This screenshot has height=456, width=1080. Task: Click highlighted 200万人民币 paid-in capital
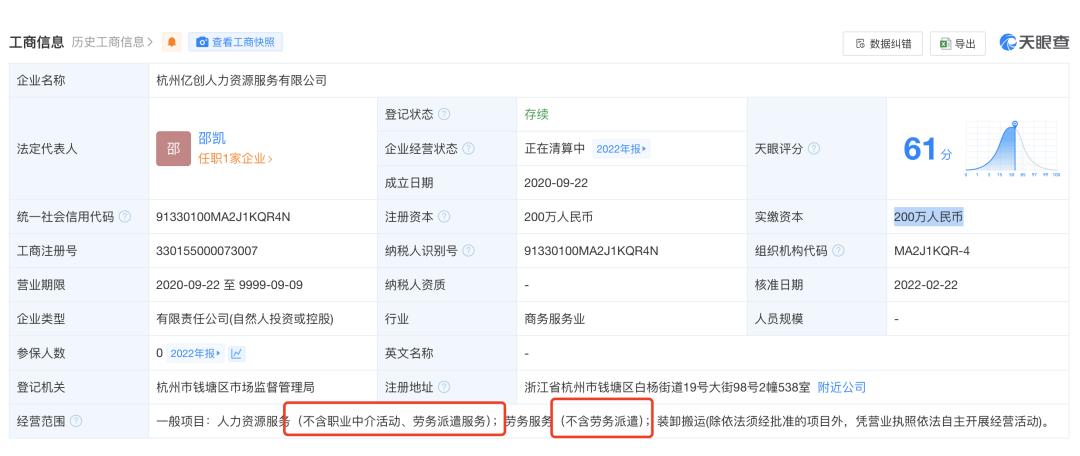point(928,217)
